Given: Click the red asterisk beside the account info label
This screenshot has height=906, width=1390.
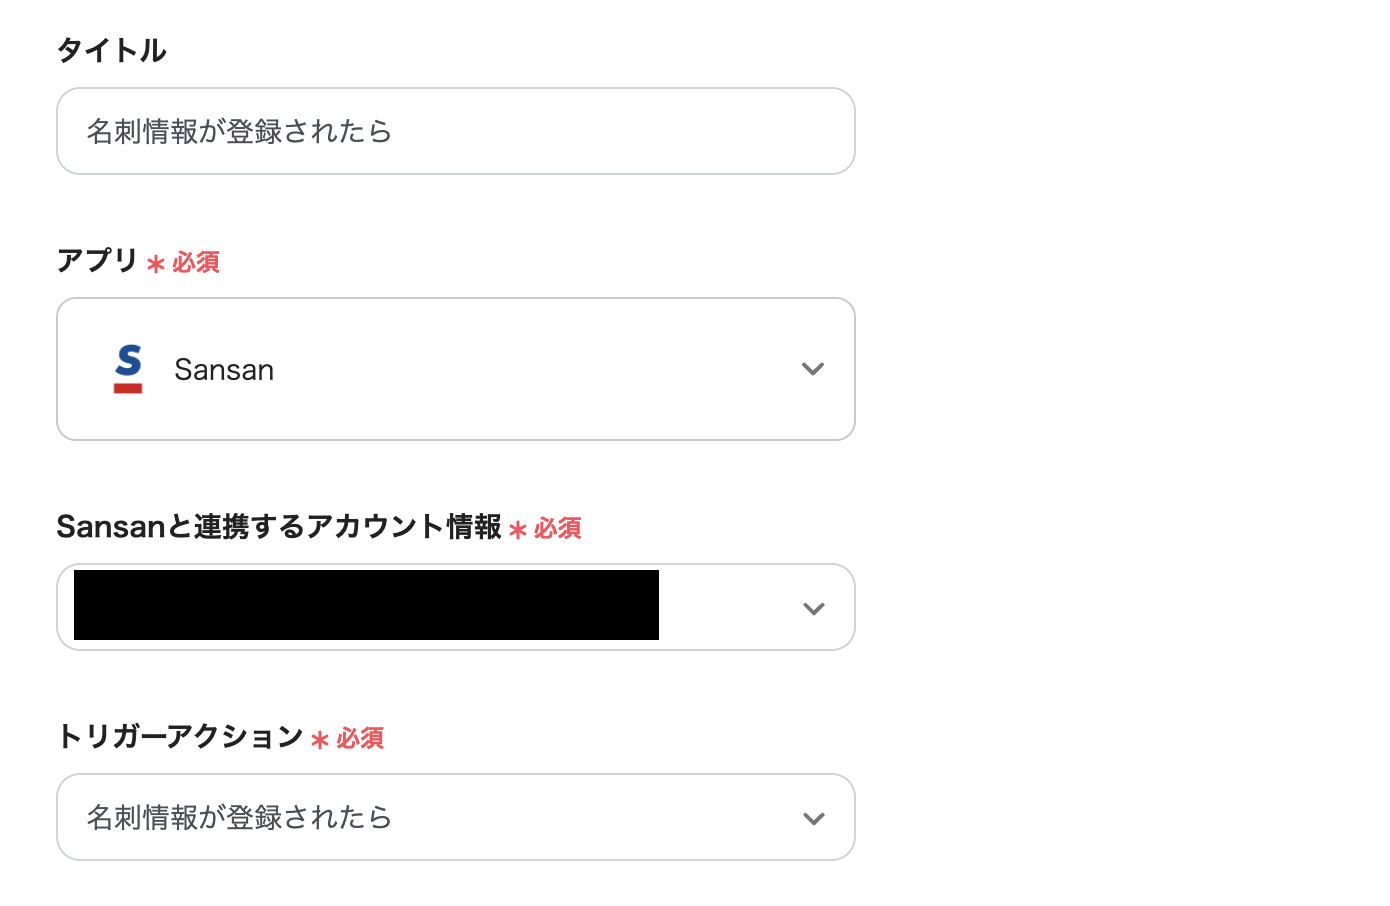Looking at the screenshot, I should tap(517, 530).
